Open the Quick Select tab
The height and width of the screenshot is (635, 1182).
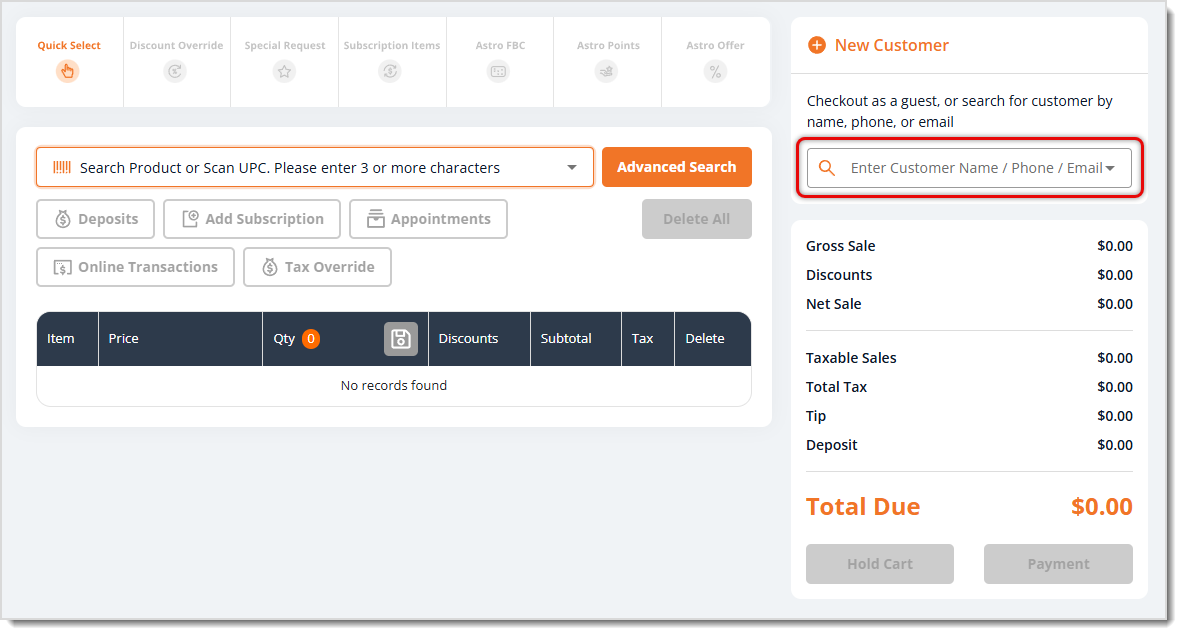(x=69, y=61)
